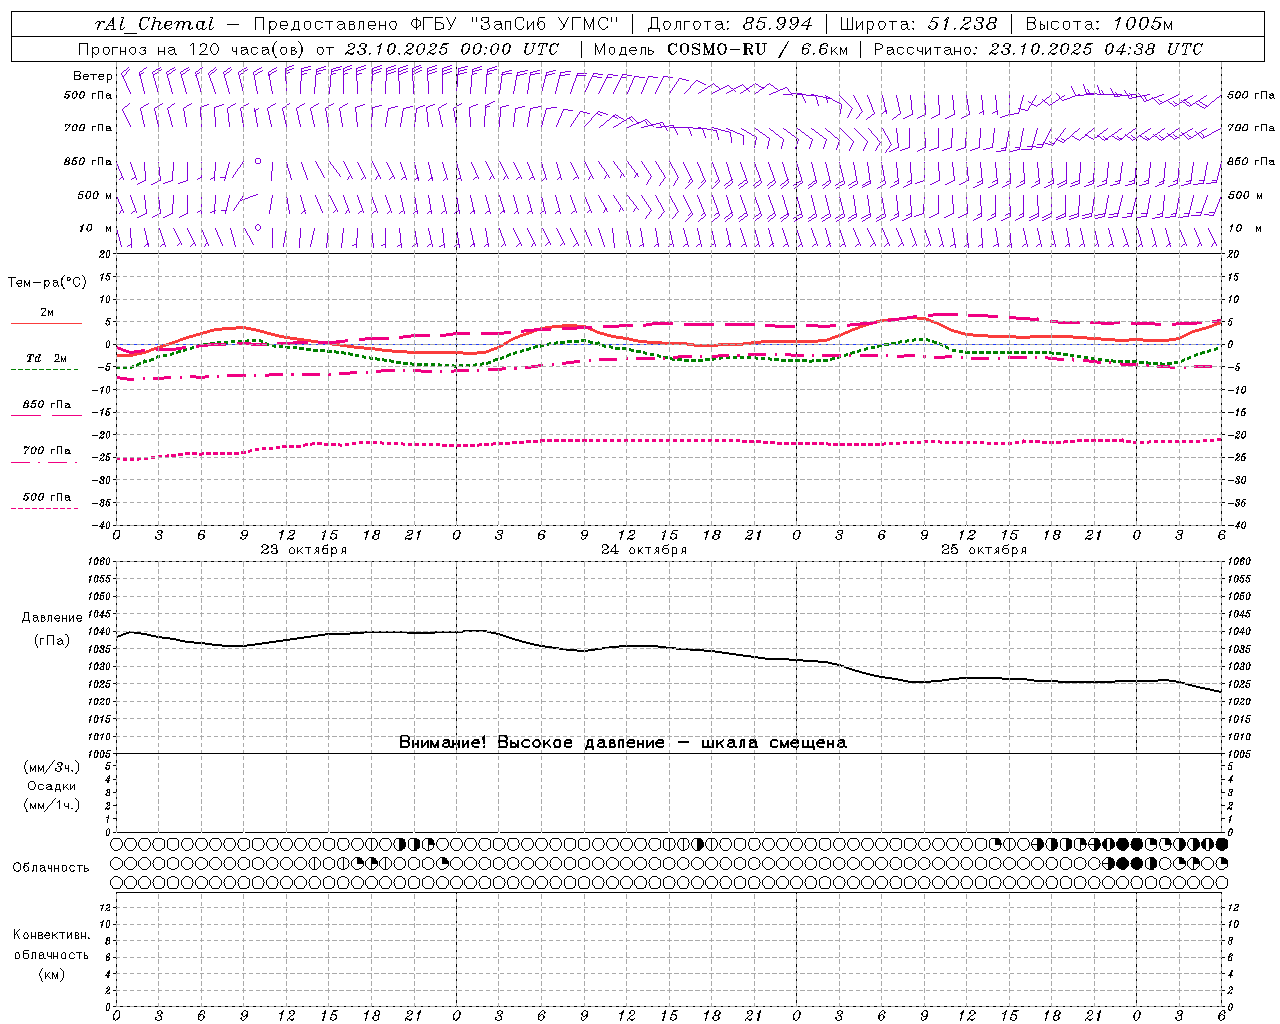
Task: Click the Долгота: 85.994 field
Action: tap(730, 24)
